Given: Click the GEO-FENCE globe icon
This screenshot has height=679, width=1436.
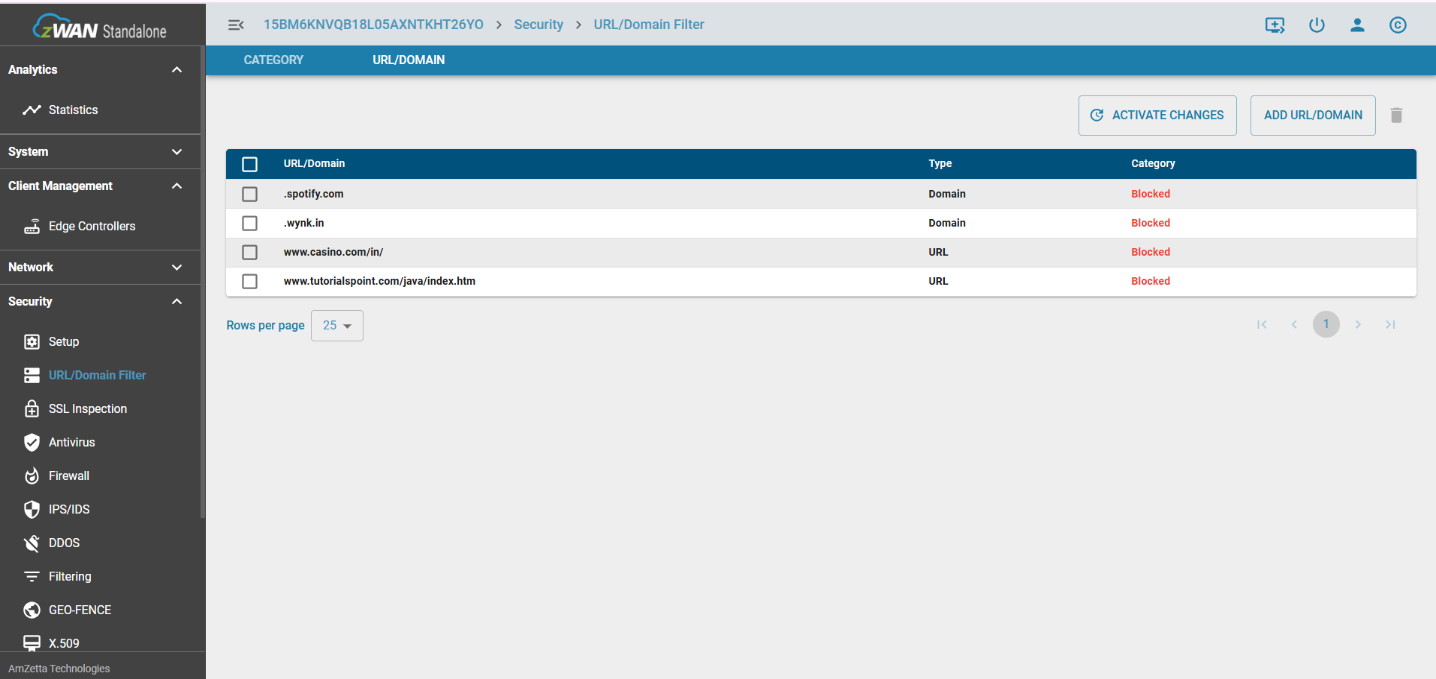Looking at the screenshot, I should (32, 610).
